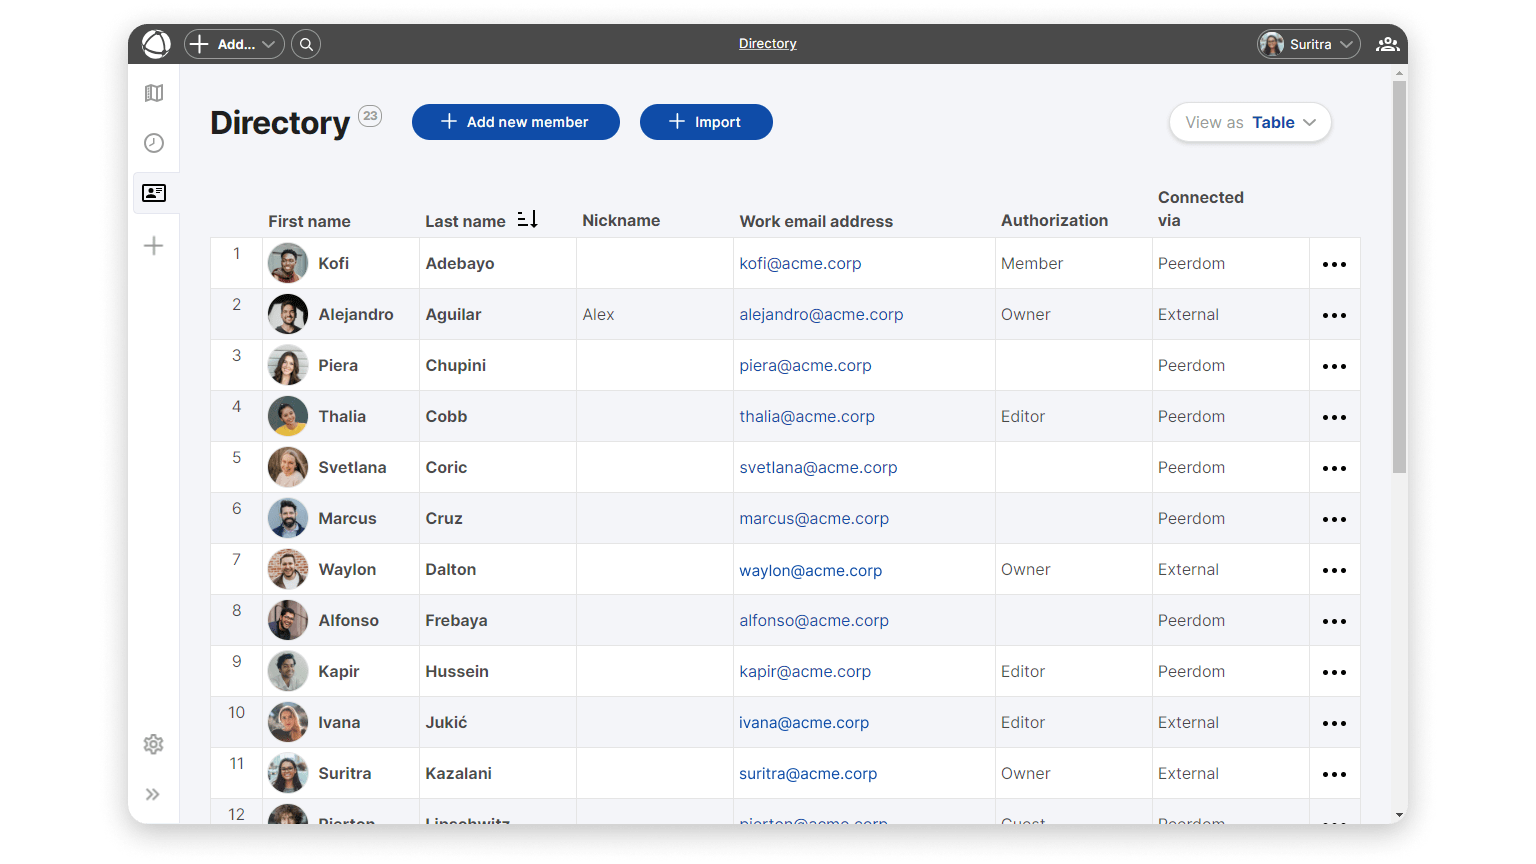
Task: Click the plus icon in sidebar
Action: coord(154,246)
